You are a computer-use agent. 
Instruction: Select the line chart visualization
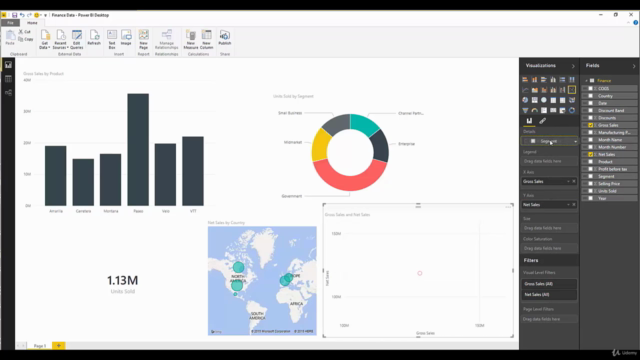525,90
